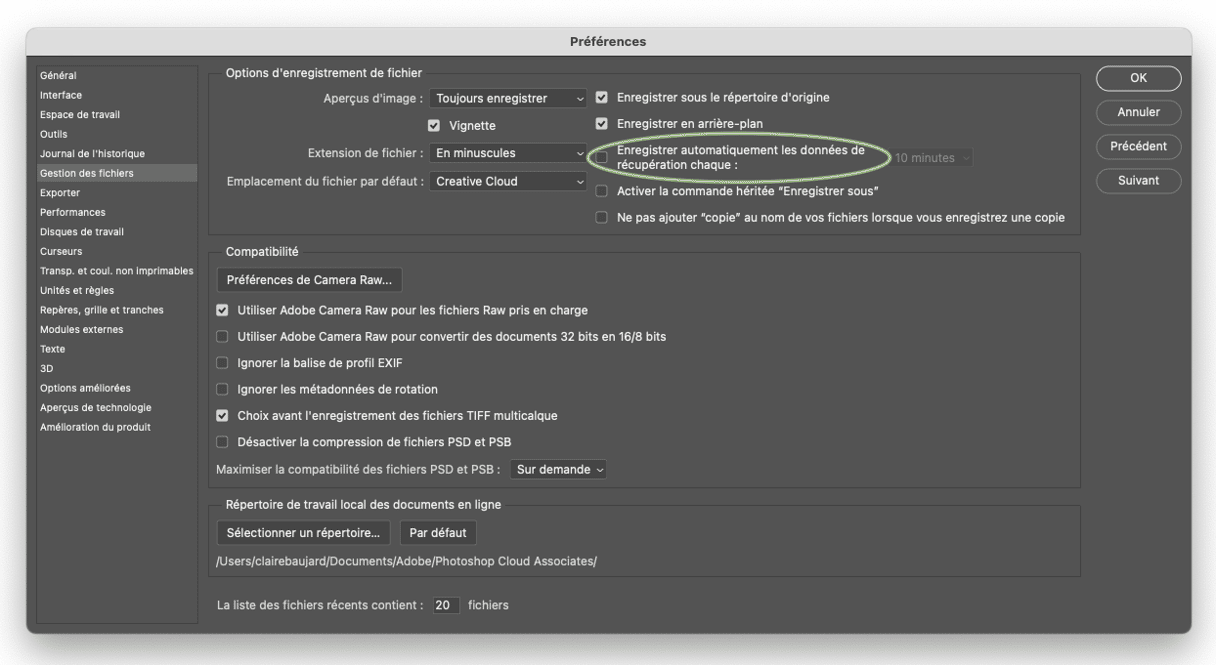Screen dimensions: 1216x665
Task: Switch to the Interface preferences category
Action: [61, 95]
